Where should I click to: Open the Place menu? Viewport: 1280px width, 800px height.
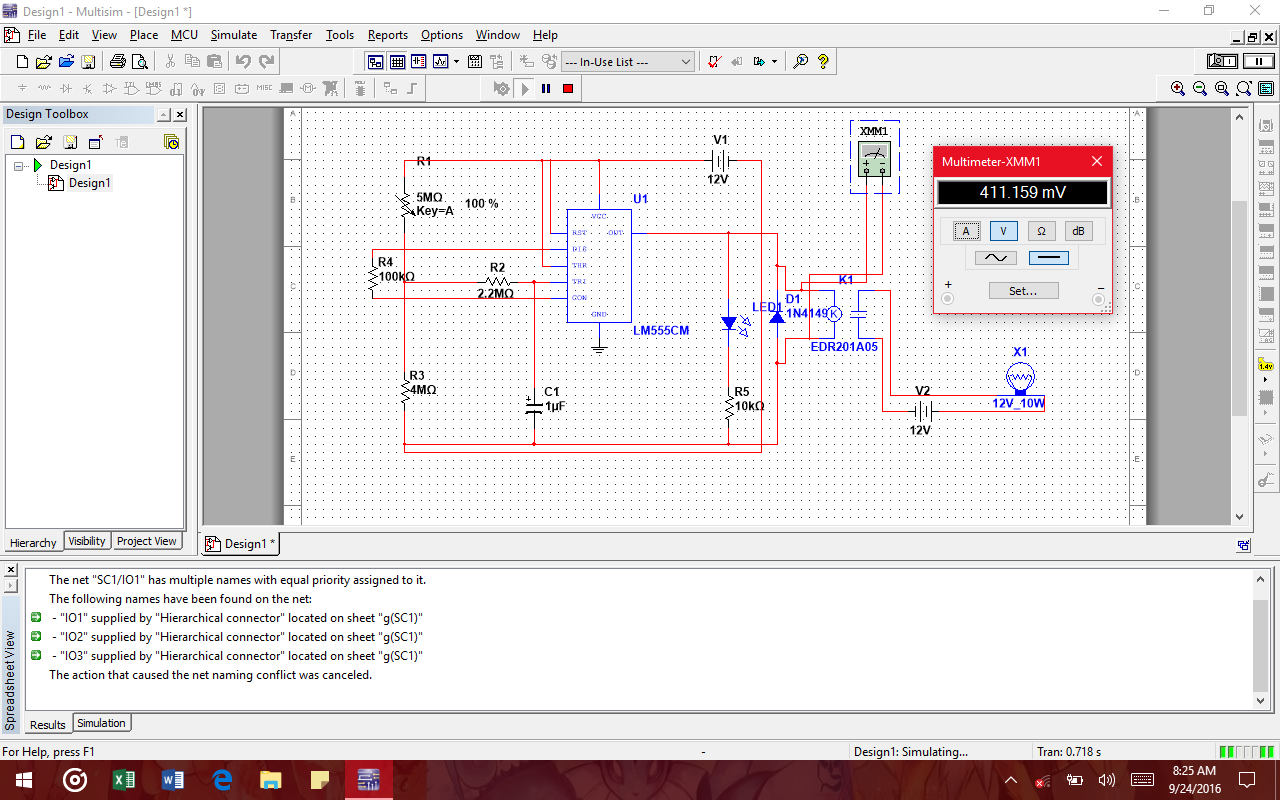pos(144,35)
